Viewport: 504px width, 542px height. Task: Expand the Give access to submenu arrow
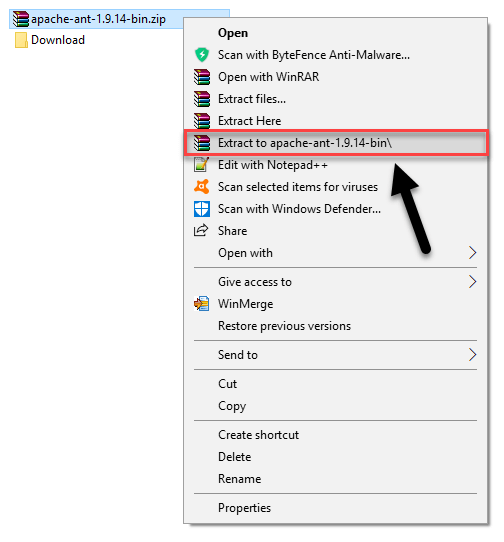[473, 282]
